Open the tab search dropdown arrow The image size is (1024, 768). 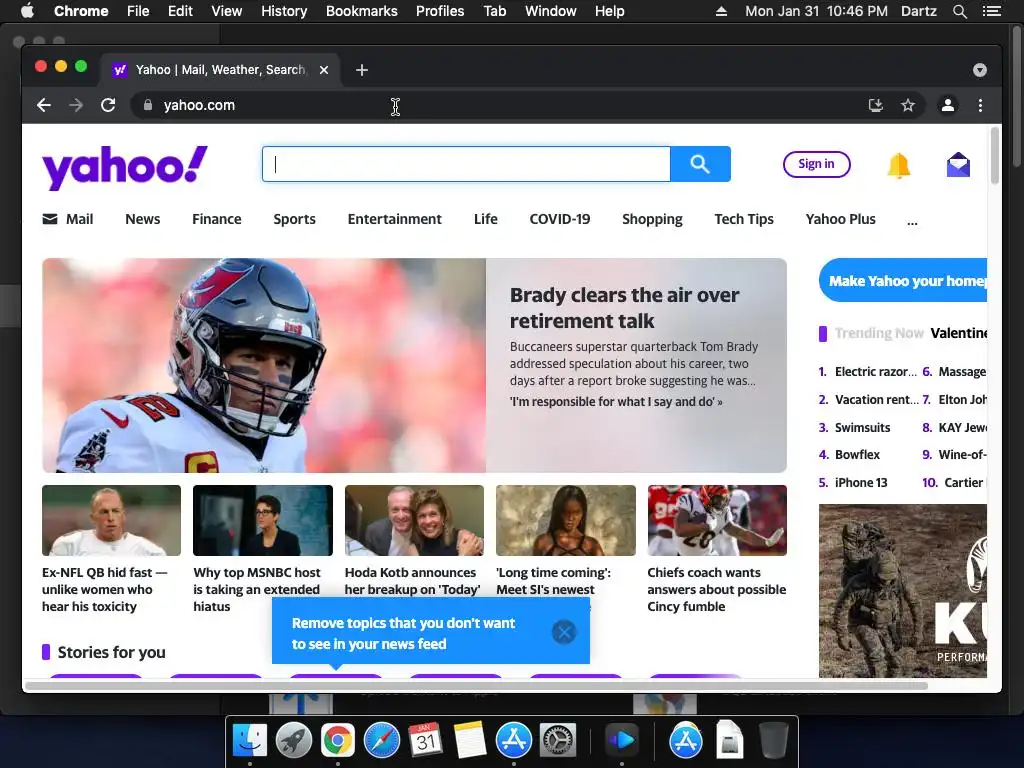coord(980,70)
